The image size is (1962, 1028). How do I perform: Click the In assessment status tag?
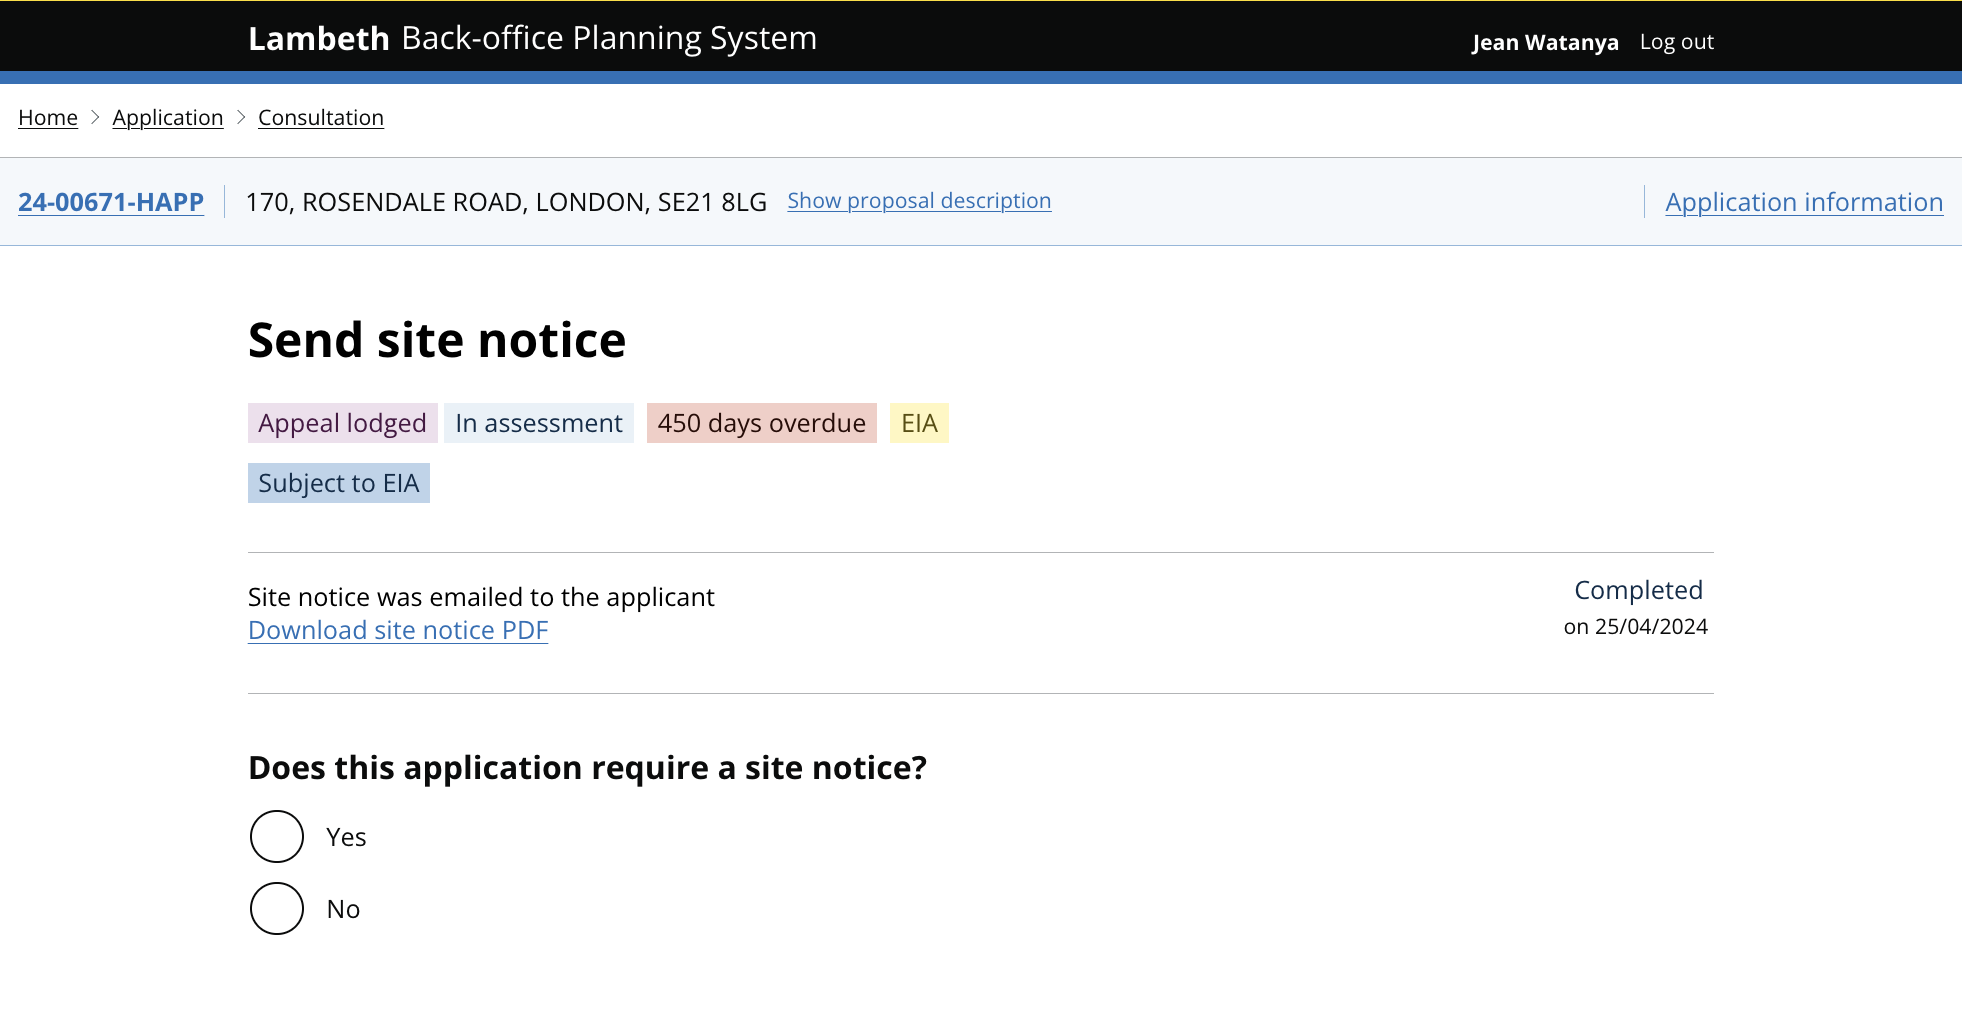tap(538, 423)
